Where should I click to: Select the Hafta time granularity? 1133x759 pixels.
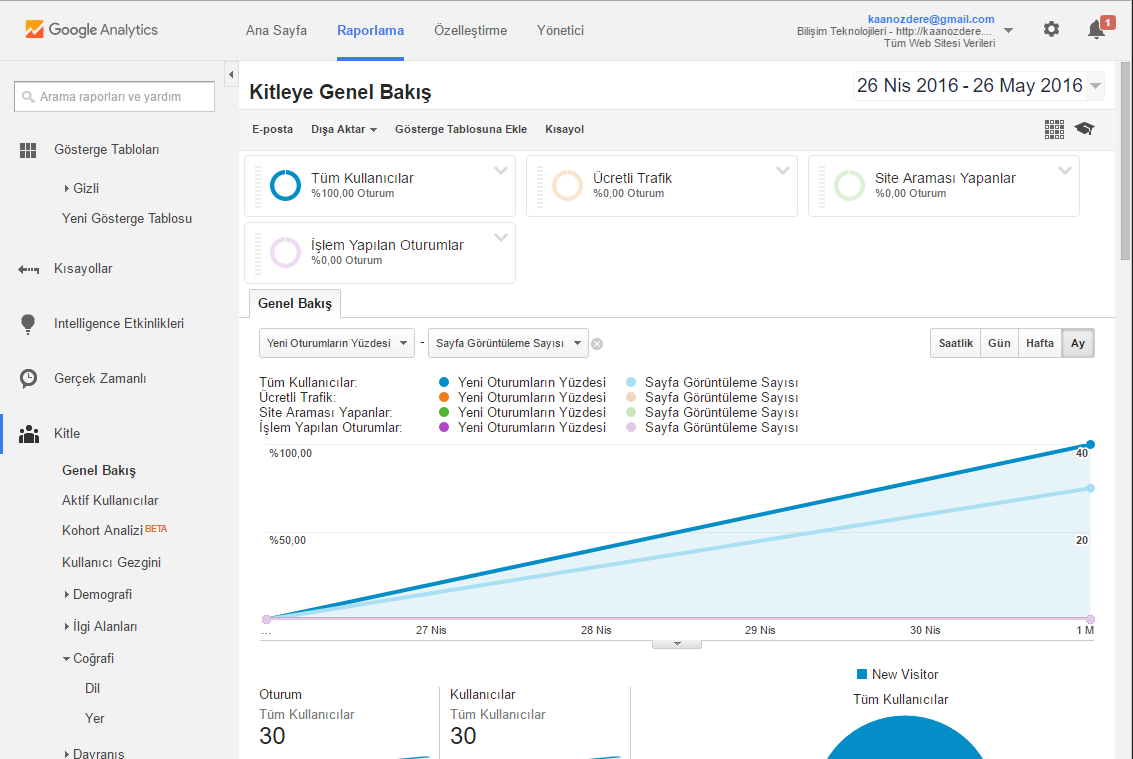(1040, 343)
